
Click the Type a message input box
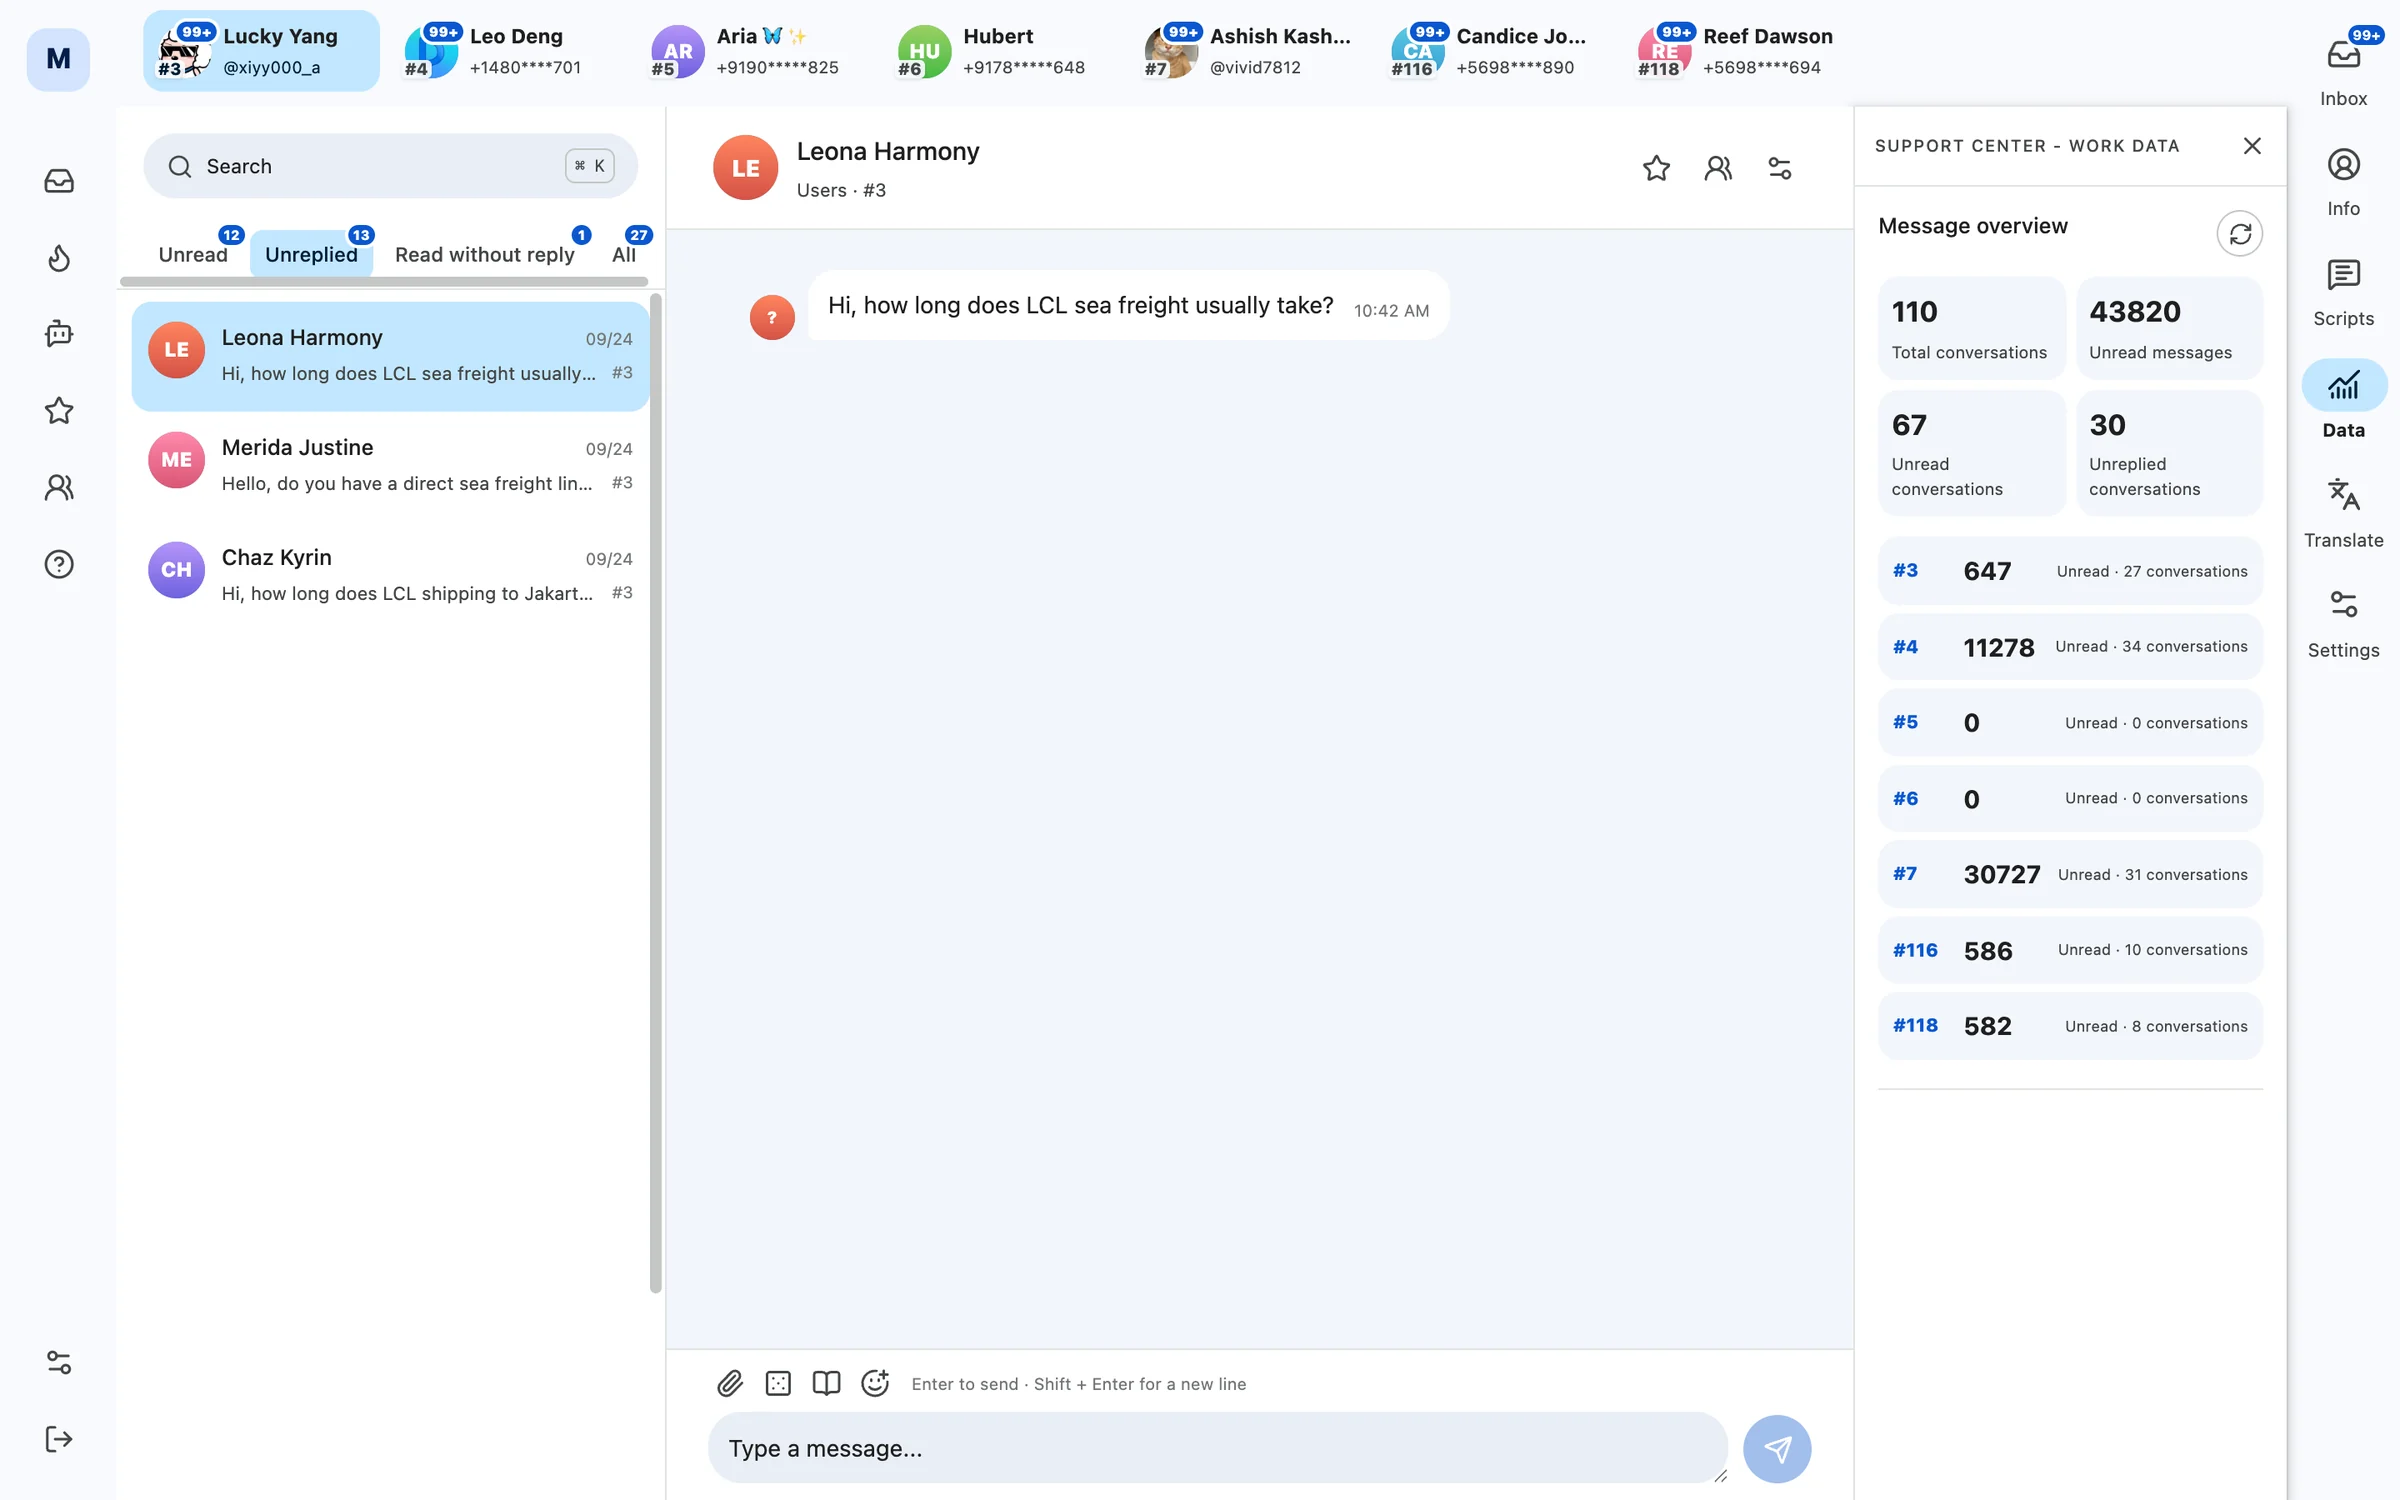(1218, 1448)
